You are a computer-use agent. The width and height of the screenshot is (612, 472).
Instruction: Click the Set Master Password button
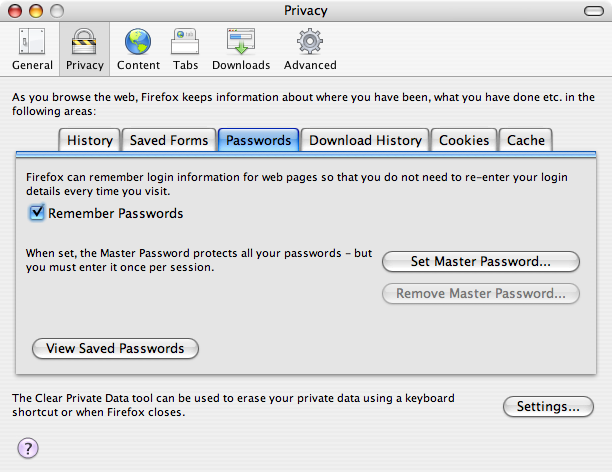481,262
